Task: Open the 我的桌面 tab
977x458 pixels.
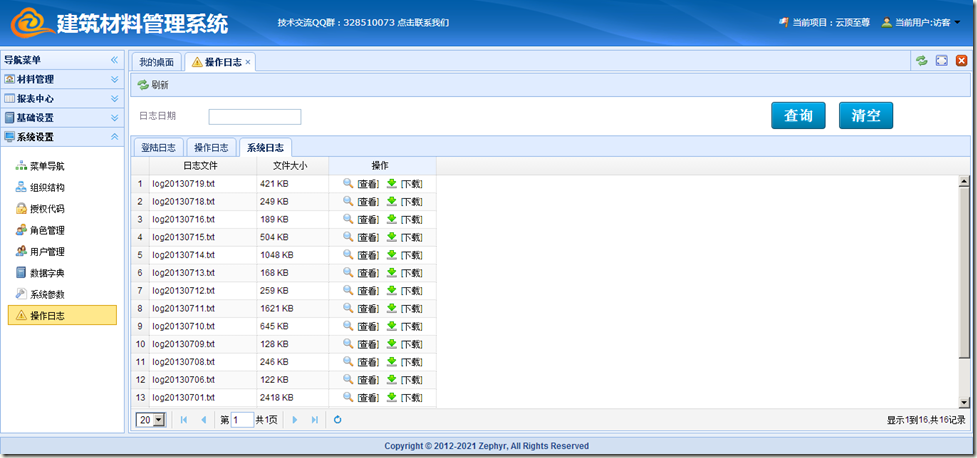Action: tap(157, 62)
